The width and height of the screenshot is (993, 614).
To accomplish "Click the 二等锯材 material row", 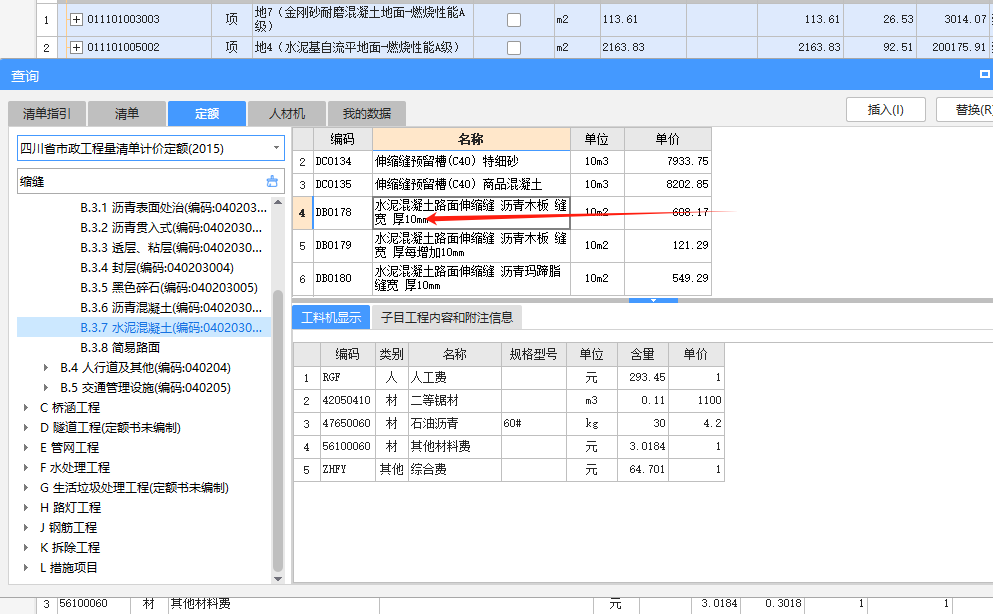I will (509, 400).
